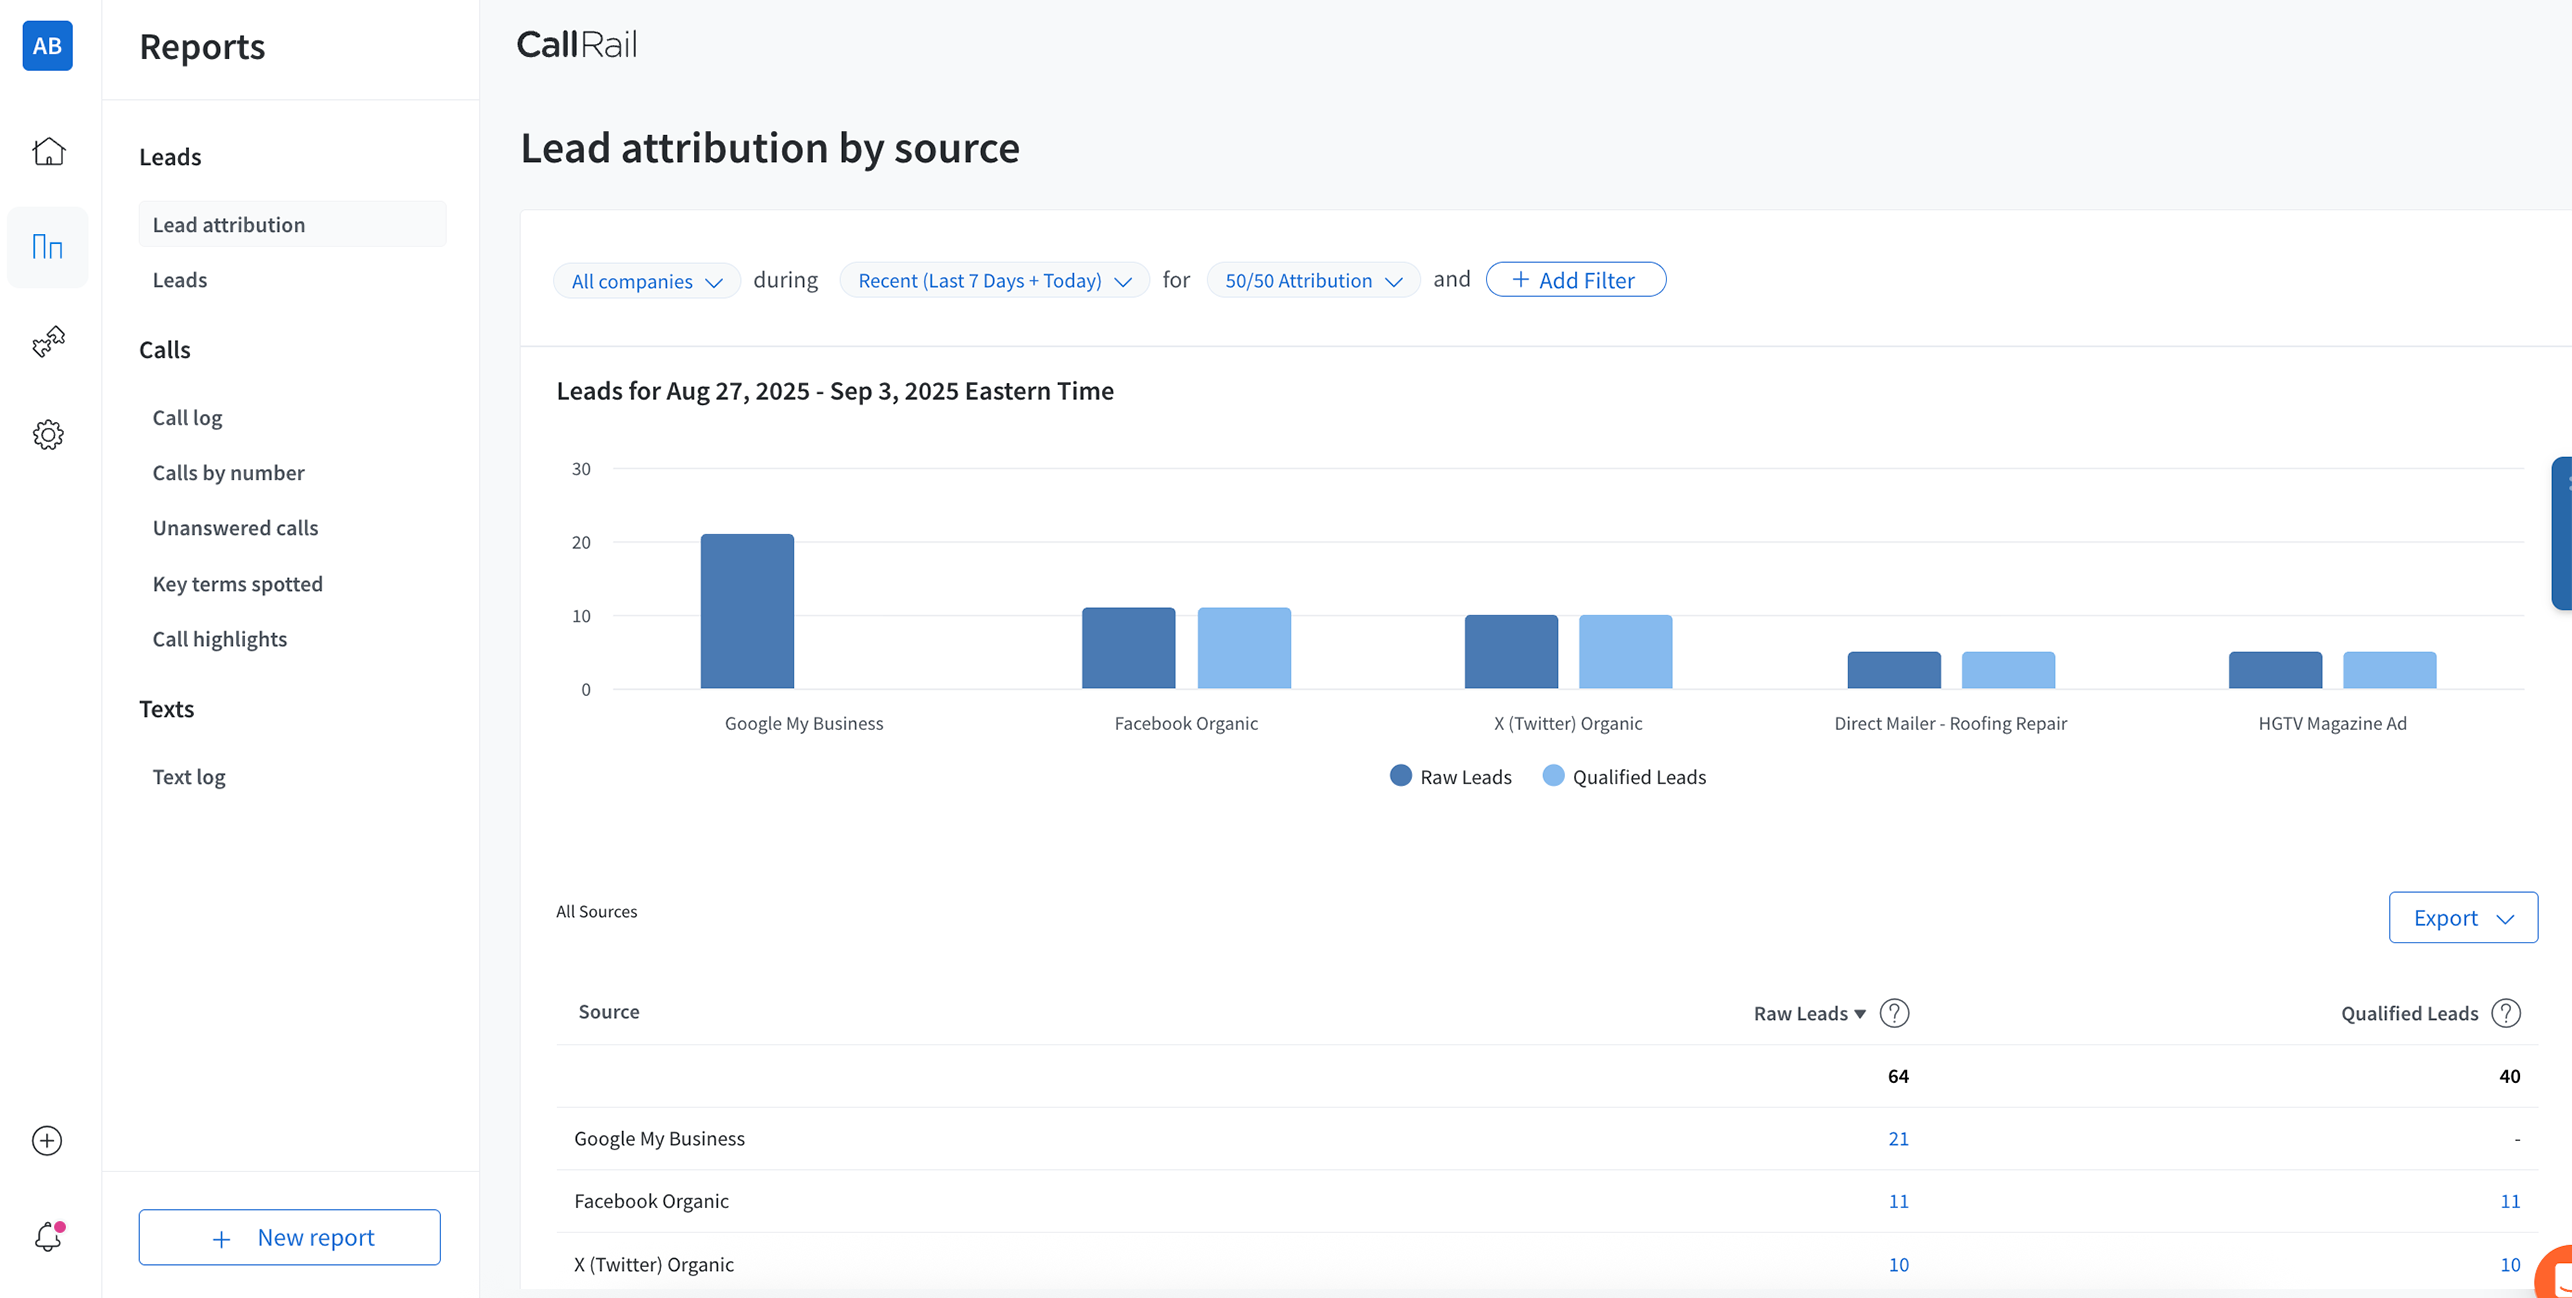Select Unanswered calls in the sidebar

click(x=235, y=528)
